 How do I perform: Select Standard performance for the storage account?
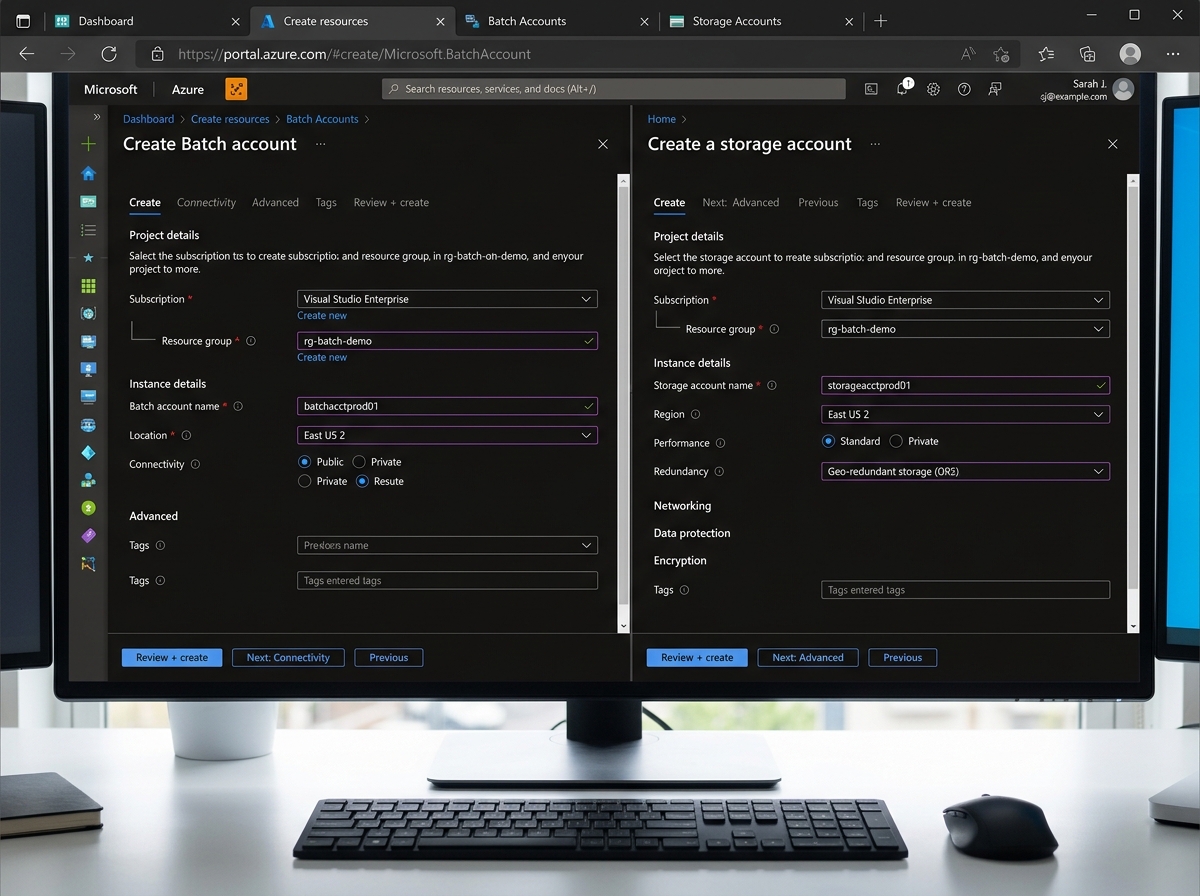coord(829,441)
